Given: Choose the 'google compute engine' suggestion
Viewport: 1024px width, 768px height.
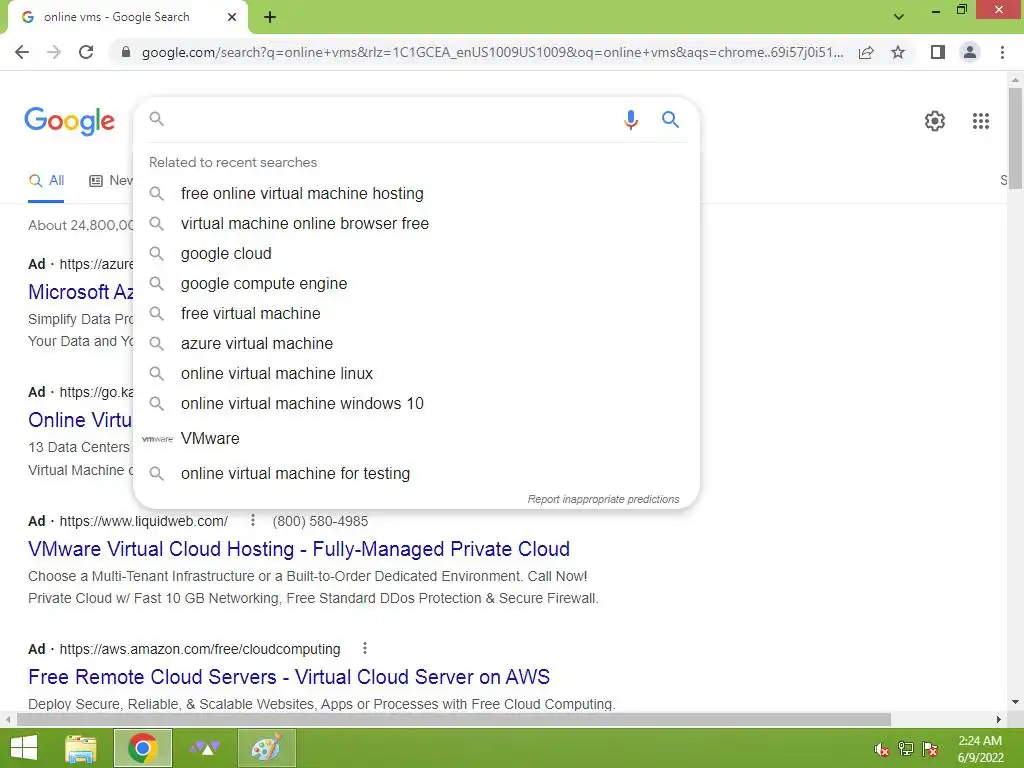Looking at the screenshot, I should (416, 283).
